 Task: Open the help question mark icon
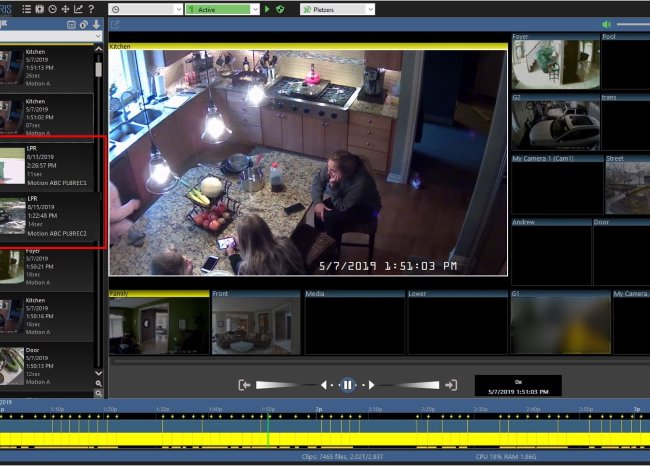(x=91, y=9)
